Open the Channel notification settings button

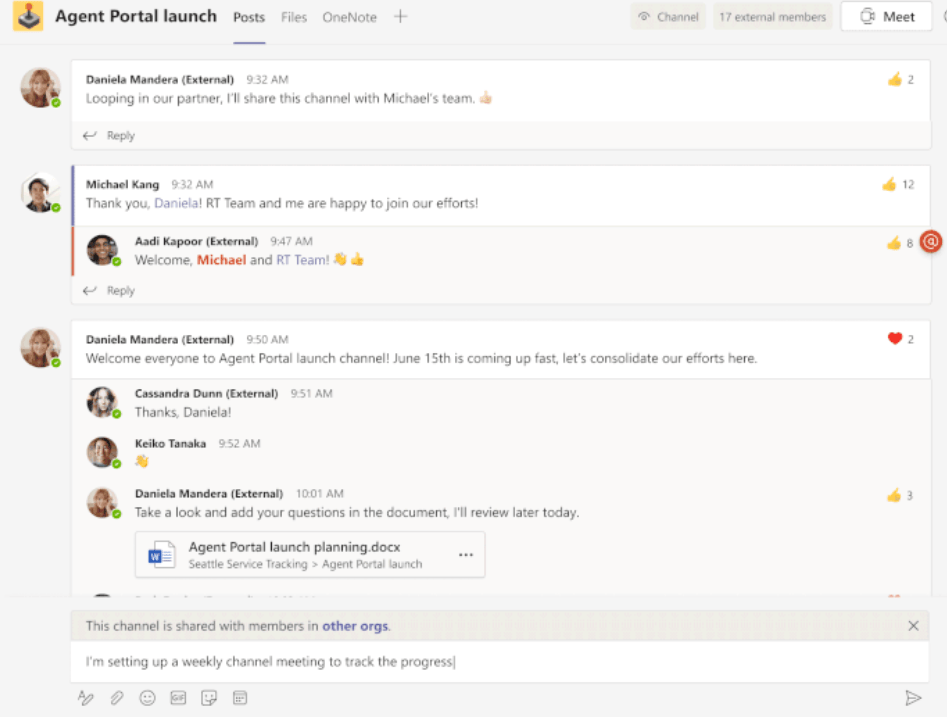click(x=668, y=17)
